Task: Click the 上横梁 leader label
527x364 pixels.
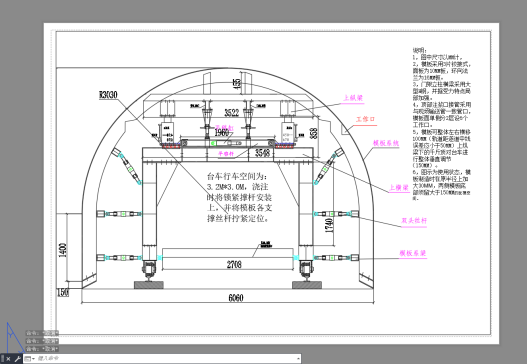Action: coord(399,188)
